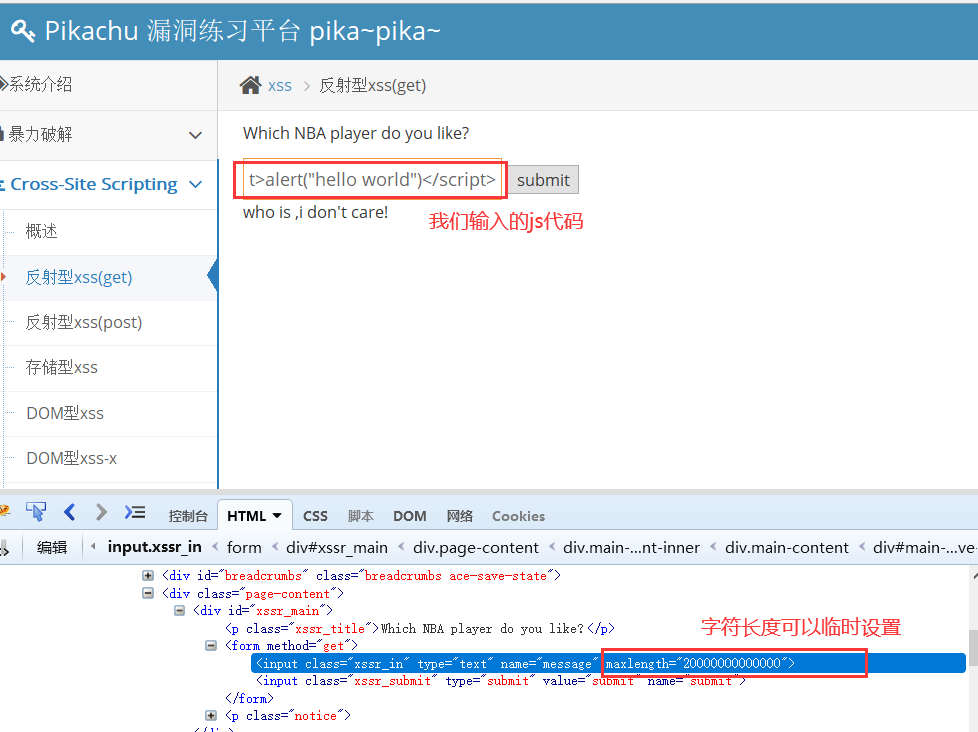
Task: Switch to Cookies panel tab
Action: 518,516
